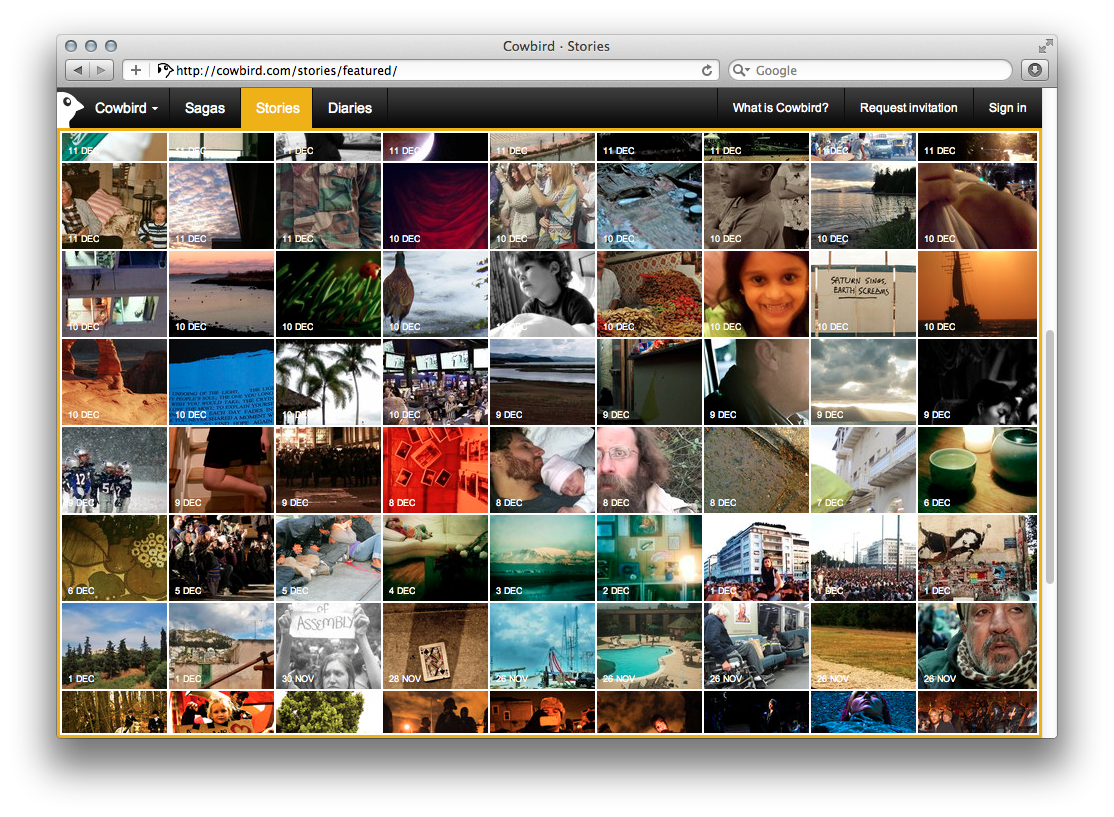
Task: Open the Saturn Sings Earth Screams story
Action: 863,294
